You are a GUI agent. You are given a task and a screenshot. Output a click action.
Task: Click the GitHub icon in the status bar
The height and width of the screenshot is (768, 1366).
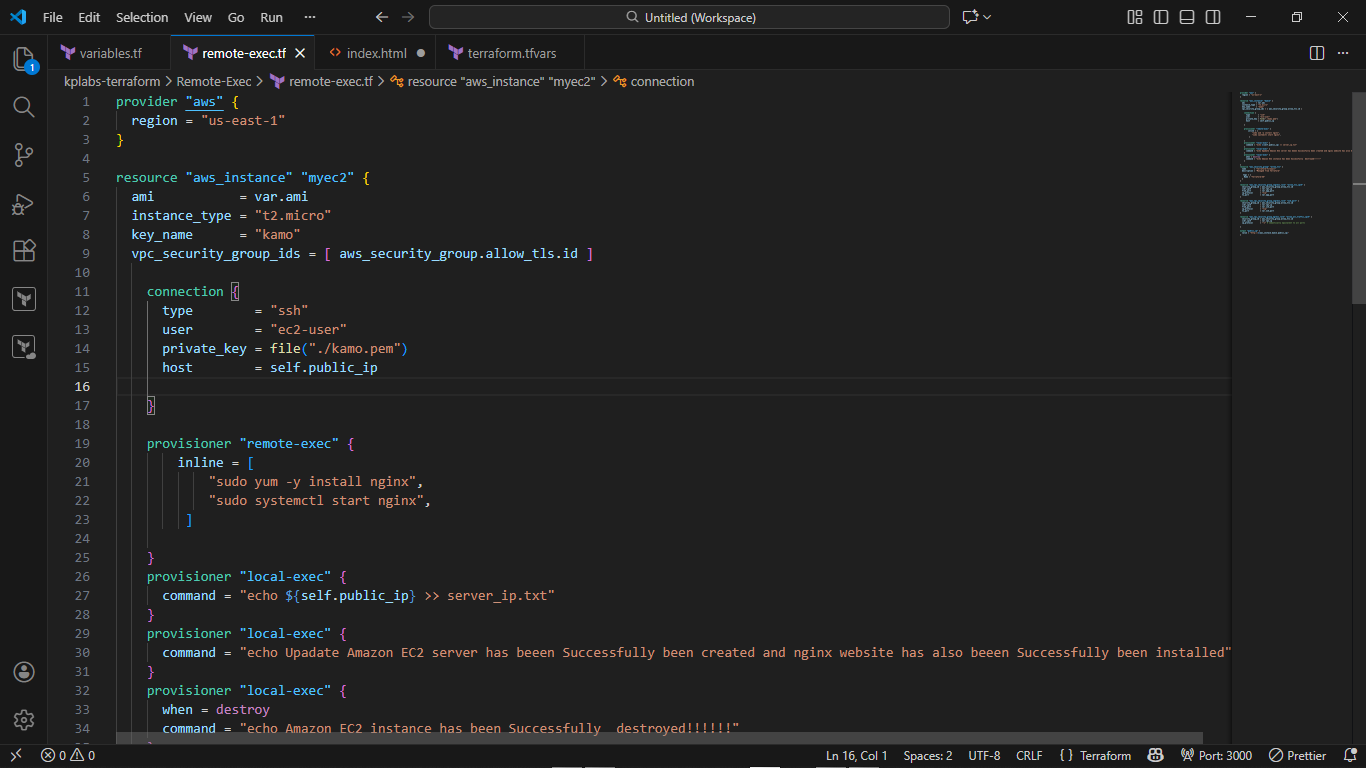(1156, 755)
